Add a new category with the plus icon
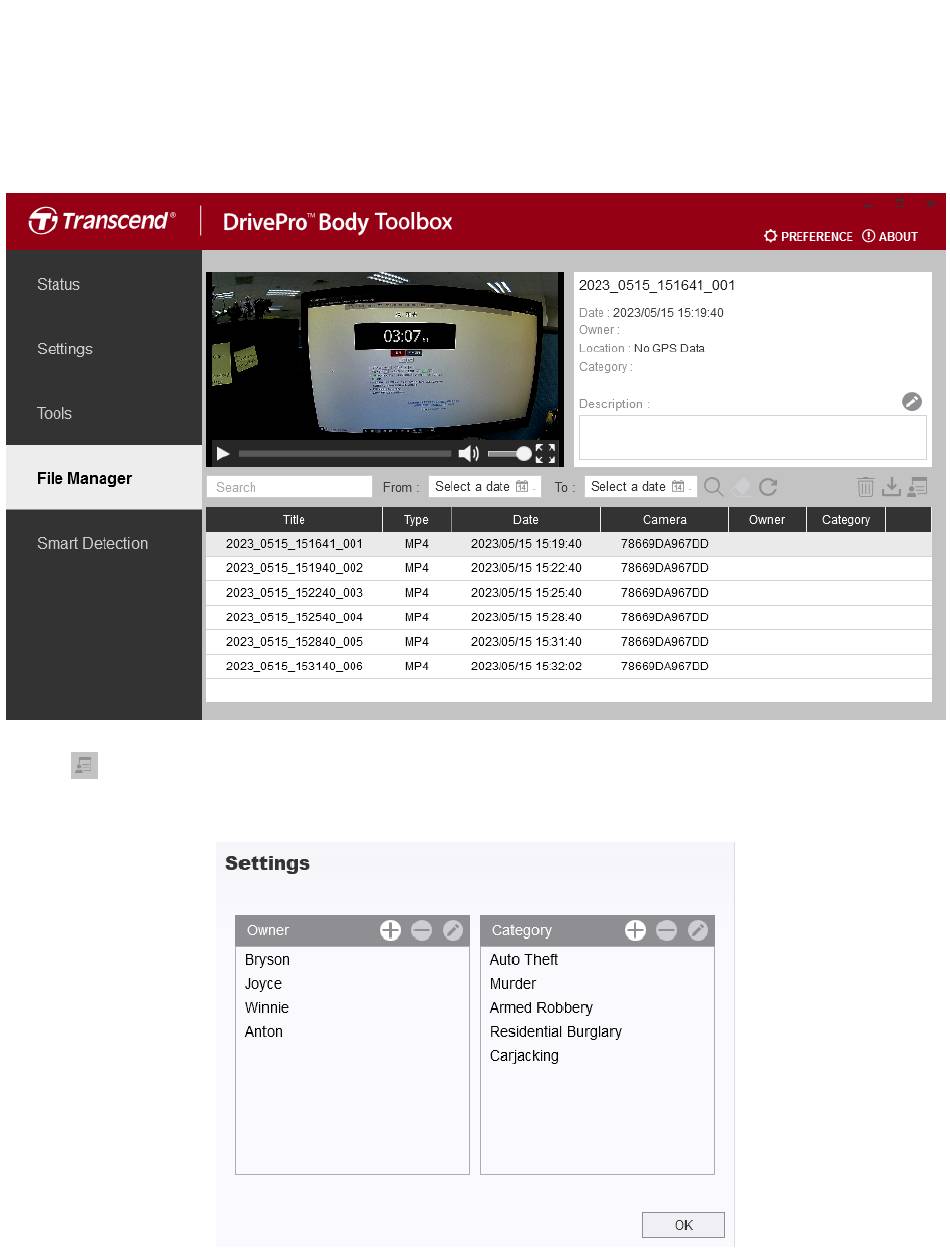The image size is (950, 1260). pos(635,931)
